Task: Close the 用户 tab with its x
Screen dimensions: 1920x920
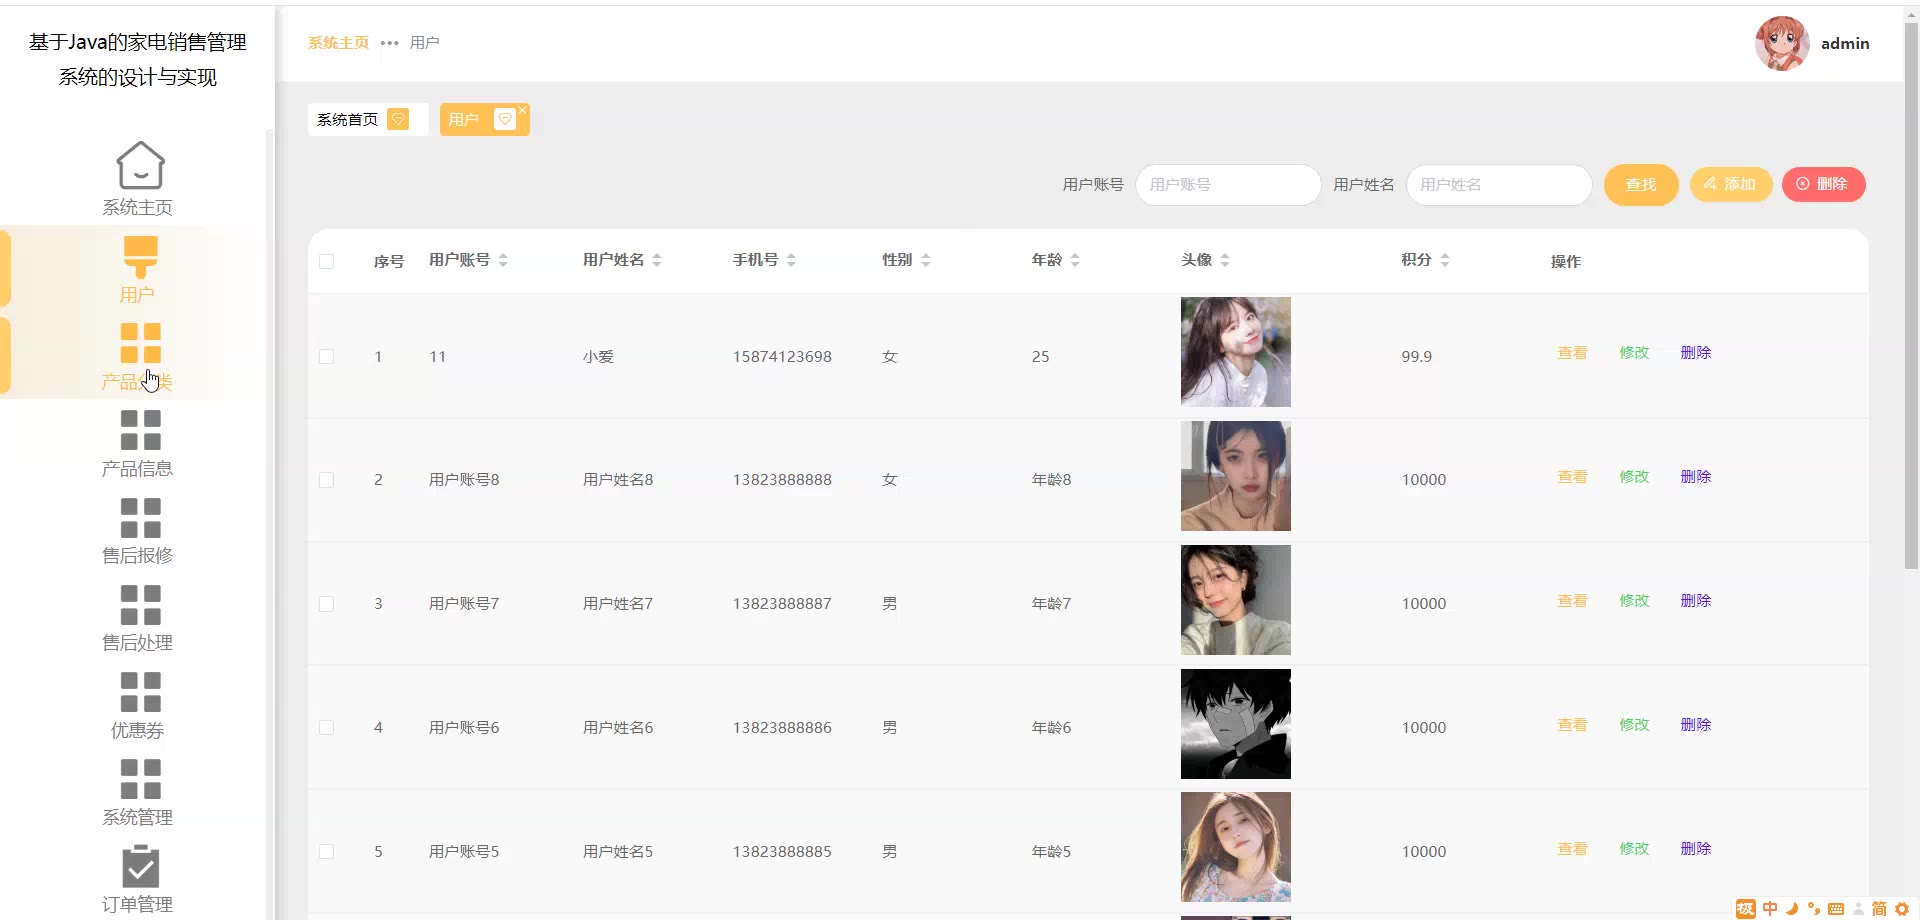Action: pyautogui.click(x=522, y=109)
